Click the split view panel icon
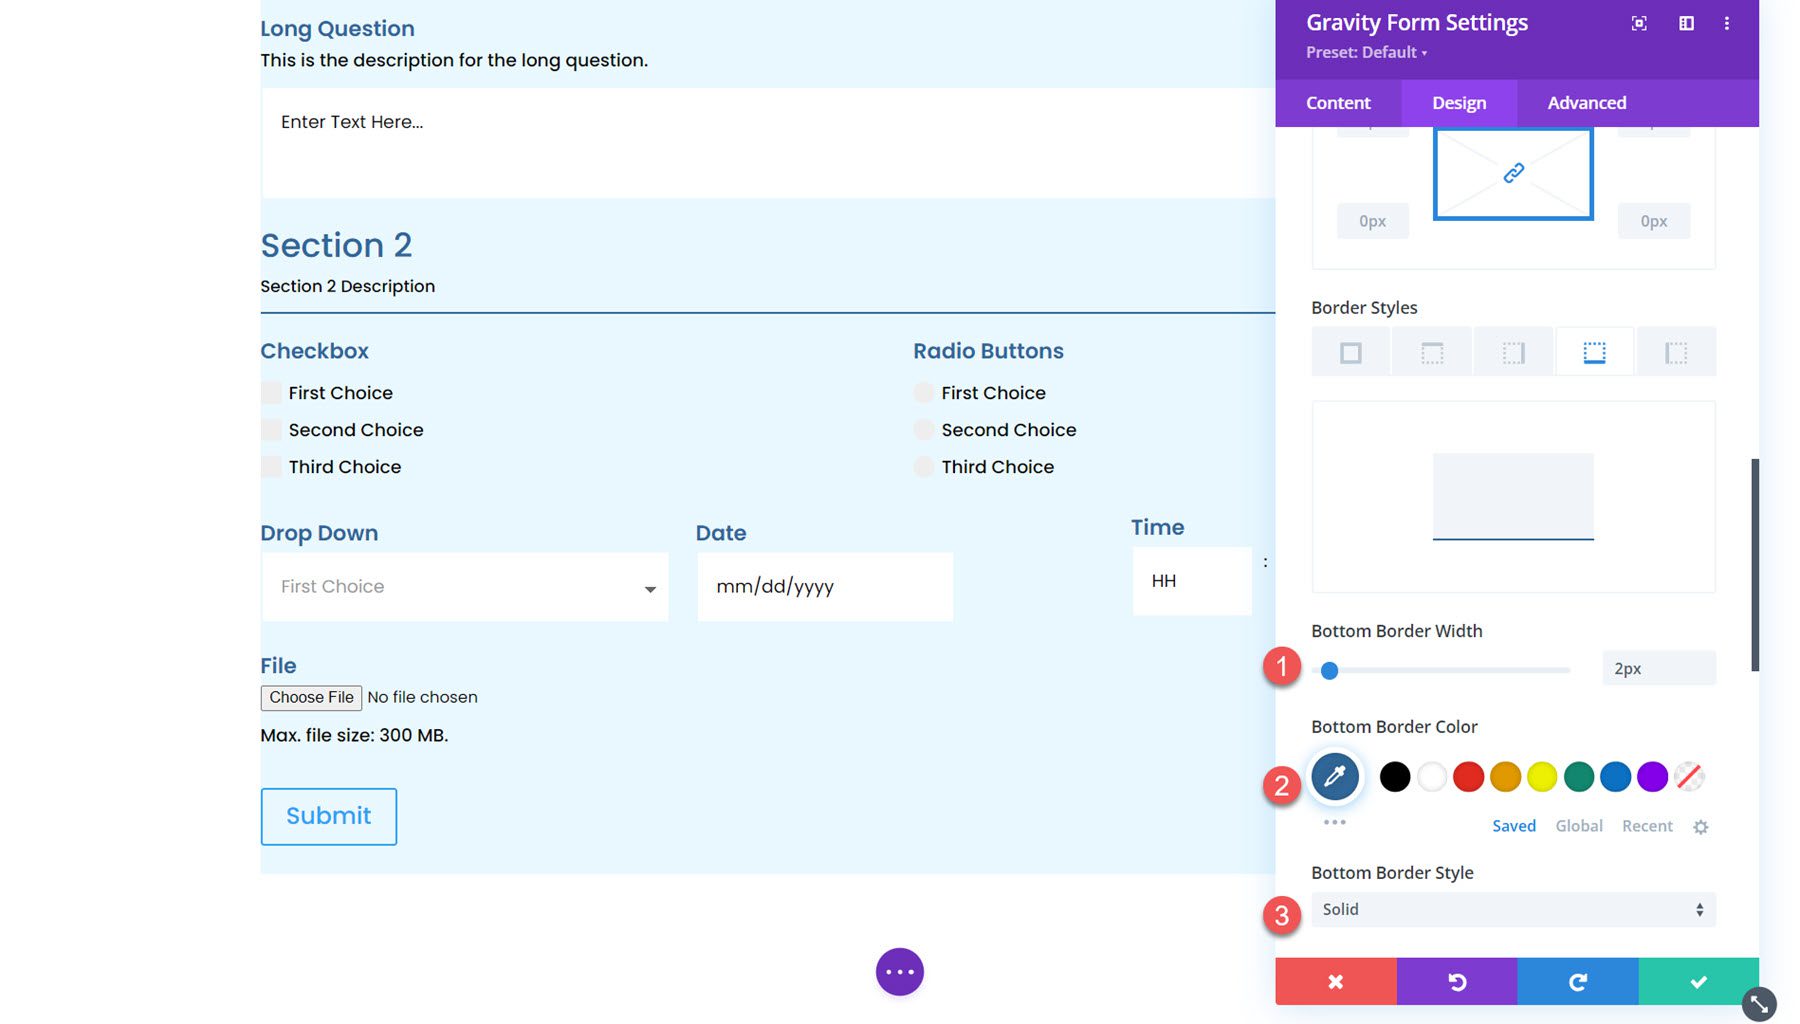This screenshot has width=1800, height=1024. tap(1685, 22)
